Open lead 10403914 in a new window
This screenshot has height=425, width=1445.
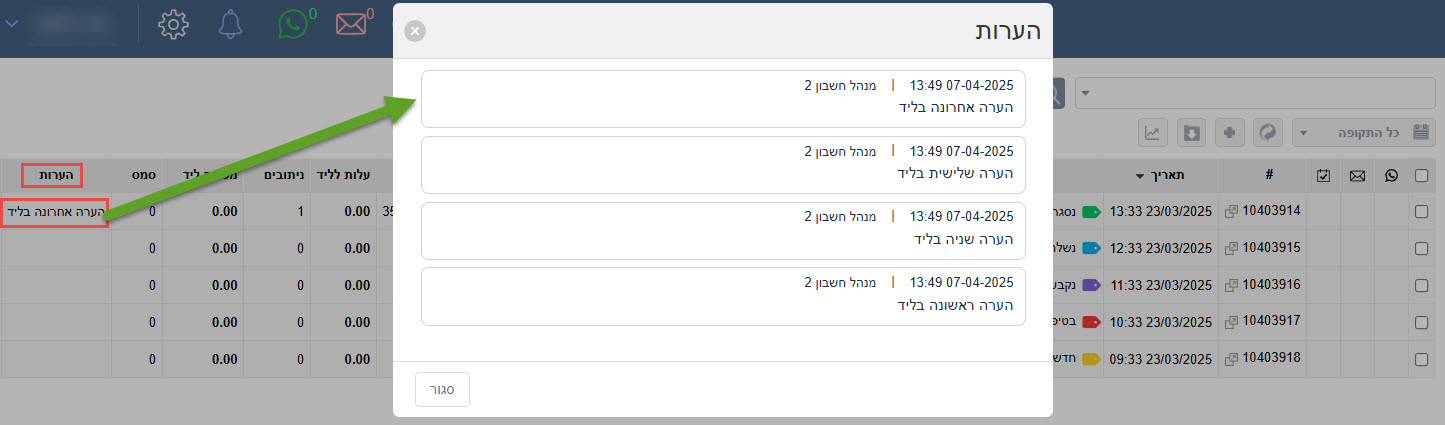click(1232, 211)
